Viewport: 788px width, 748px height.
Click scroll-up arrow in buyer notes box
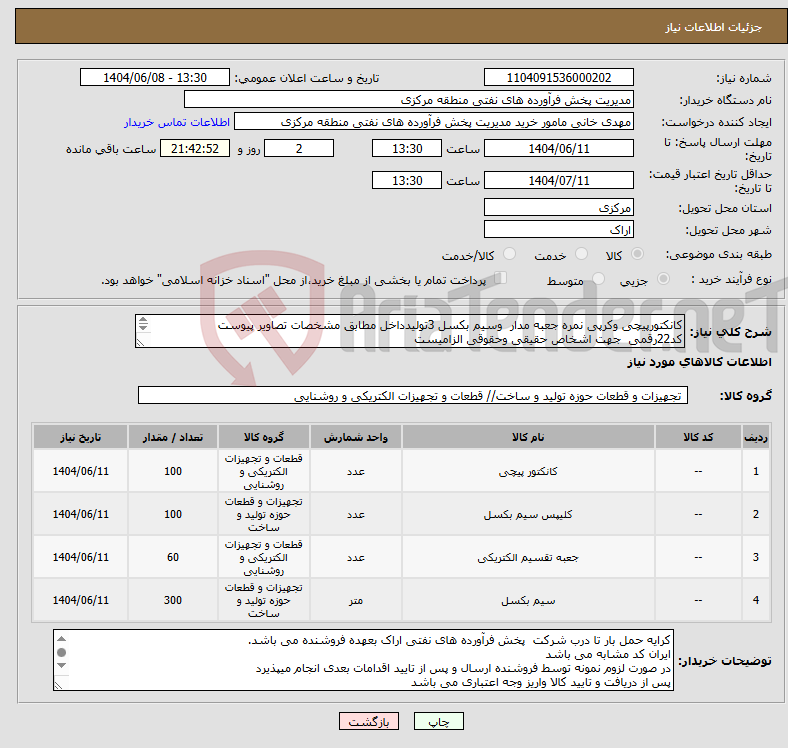61,638
